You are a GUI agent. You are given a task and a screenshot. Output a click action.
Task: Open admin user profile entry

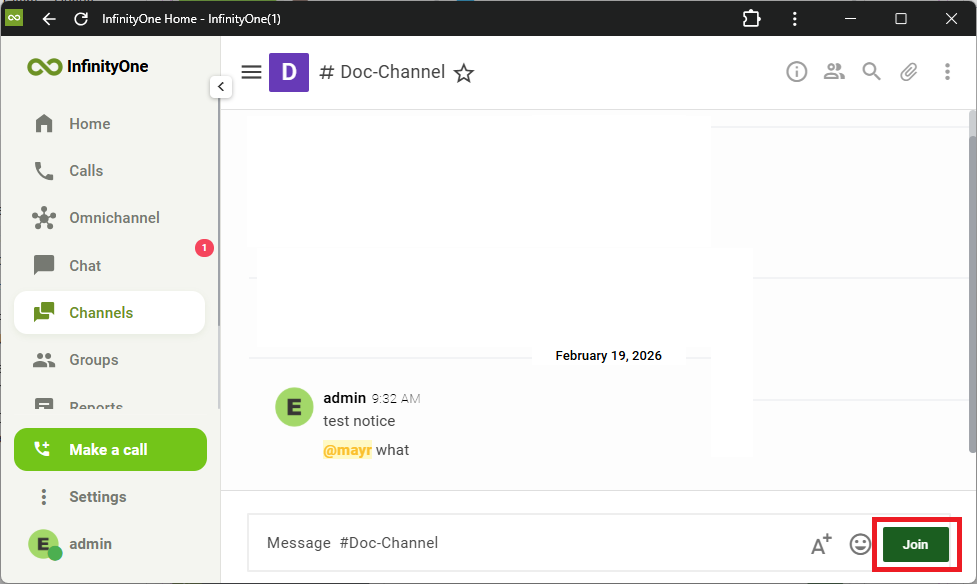[x=110, y=544]
